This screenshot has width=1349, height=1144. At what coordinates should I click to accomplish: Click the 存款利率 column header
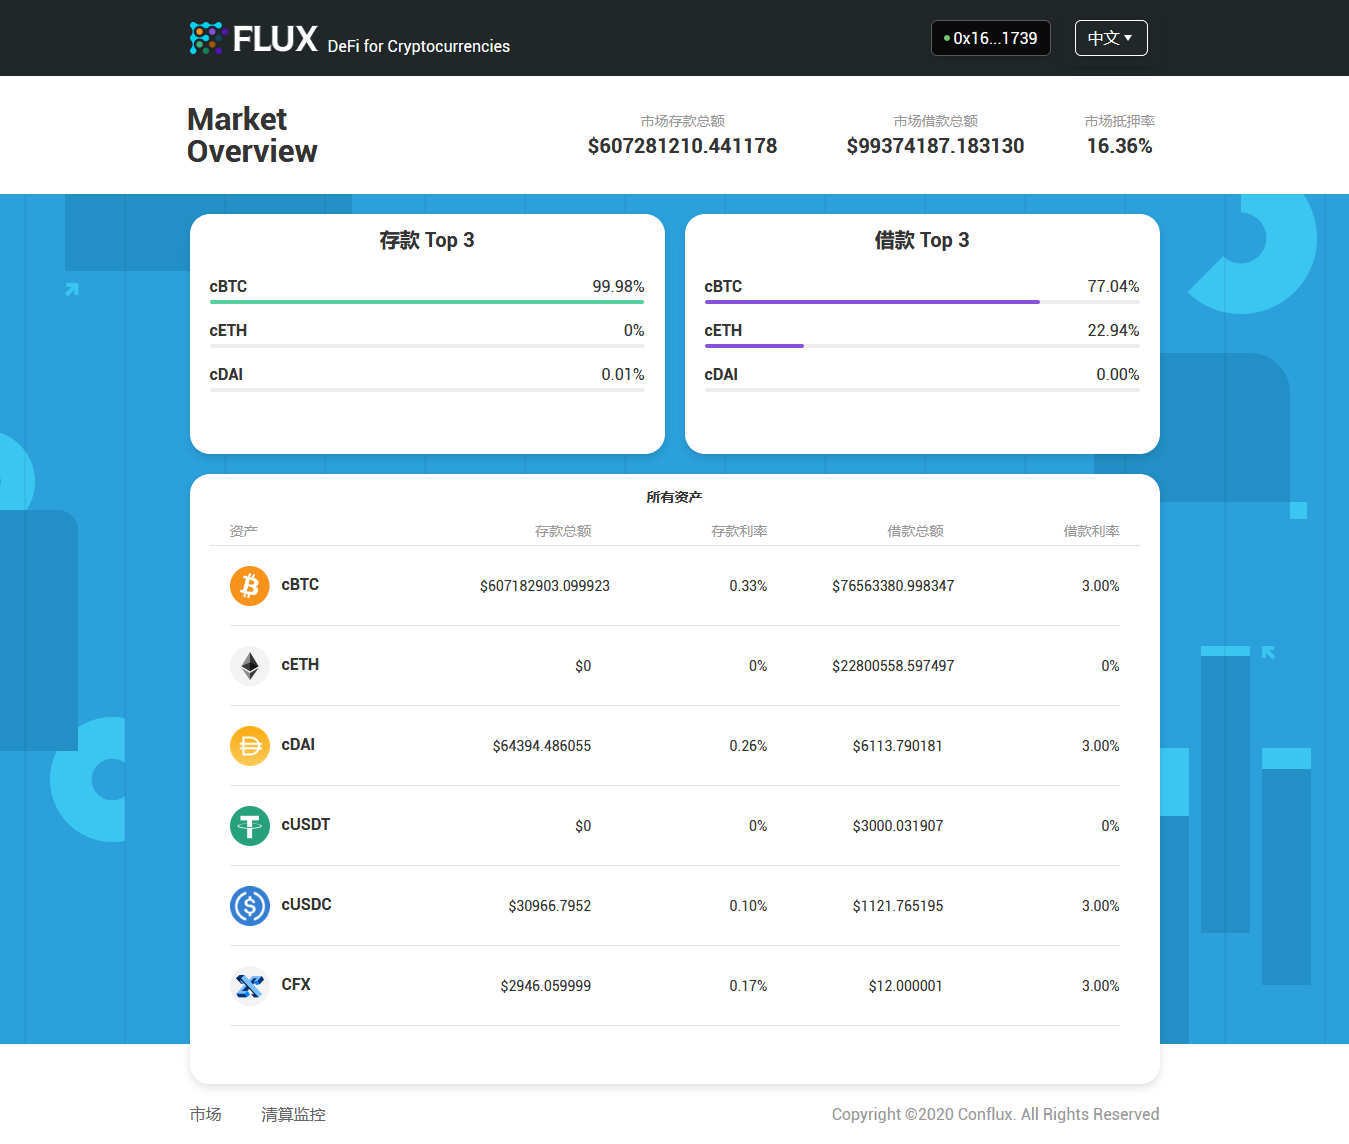click(739, 531)
